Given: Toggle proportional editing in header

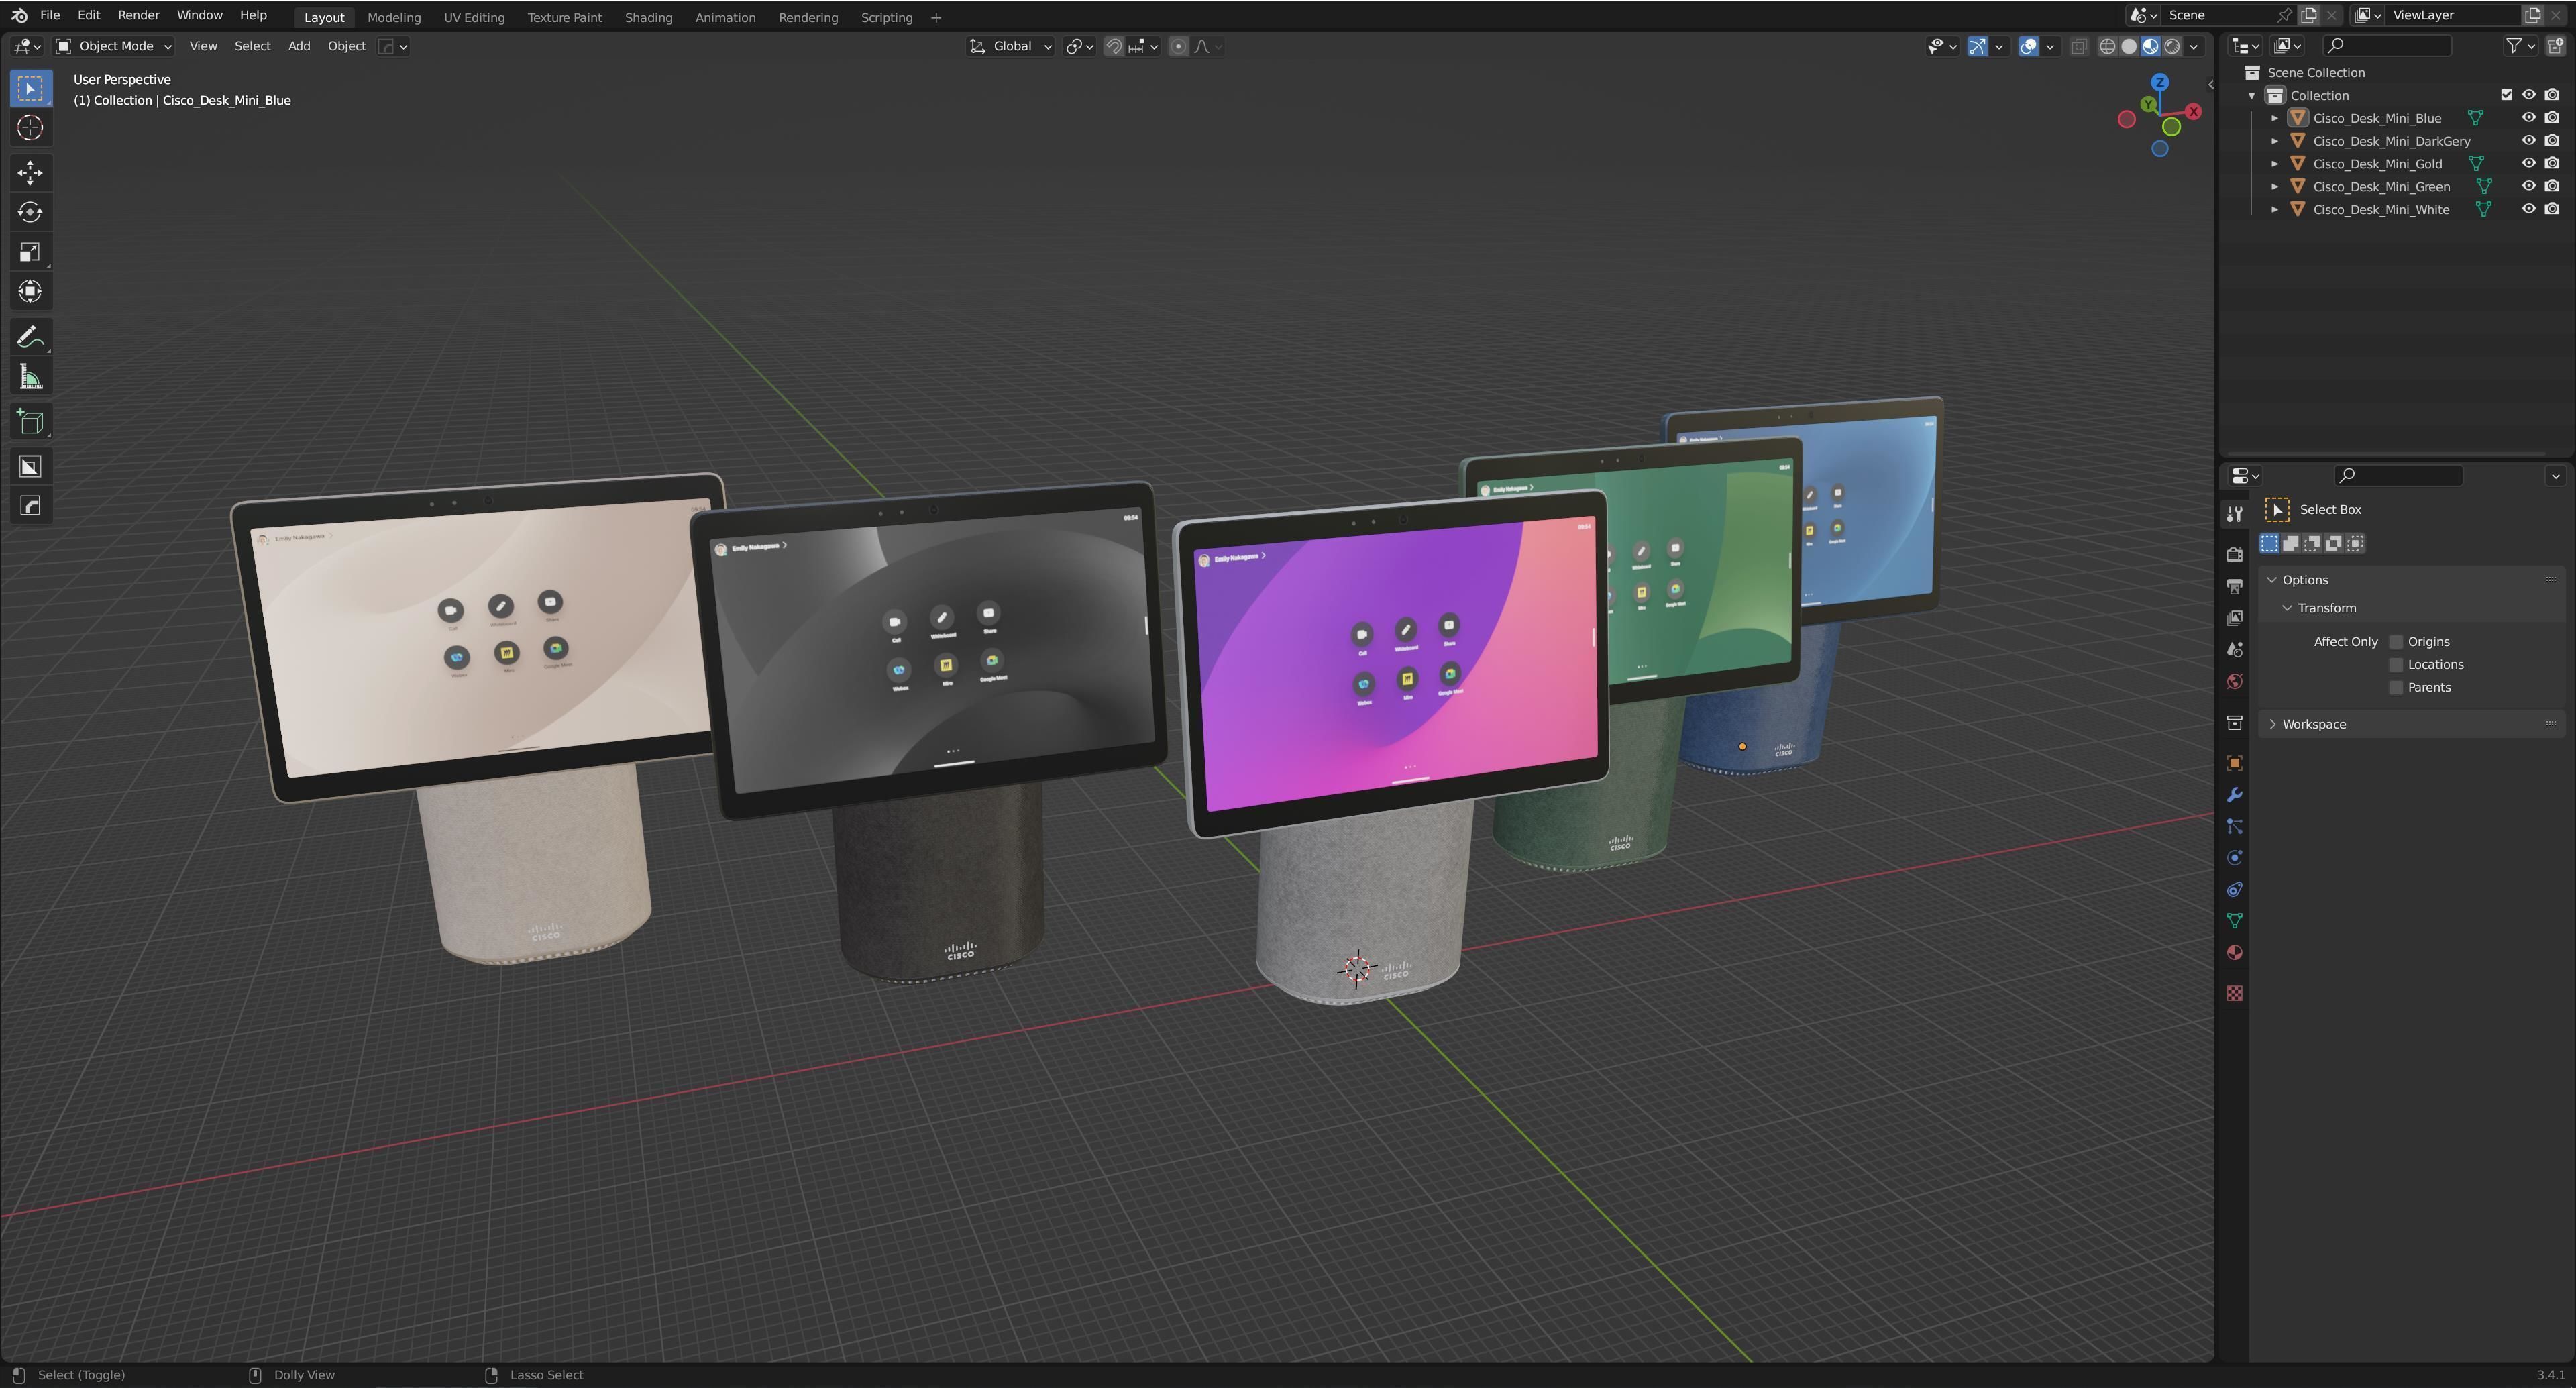Looking at the screenshot, I should [1178, 46].
